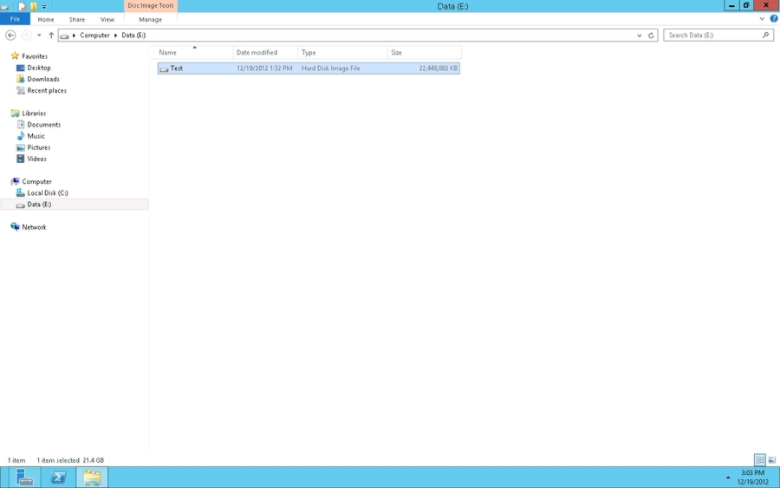Click the search magnifier icon
The image size is (780, 488).
(766, 35)
